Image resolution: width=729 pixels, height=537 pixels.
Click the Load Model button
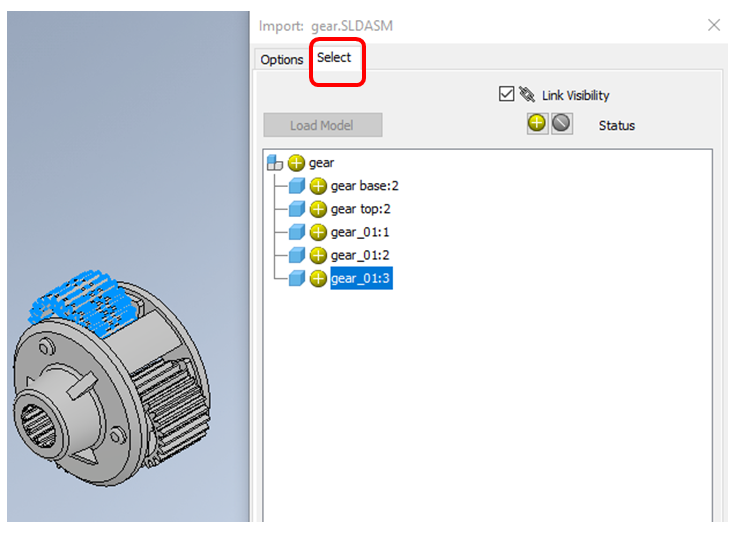point(323,125)
